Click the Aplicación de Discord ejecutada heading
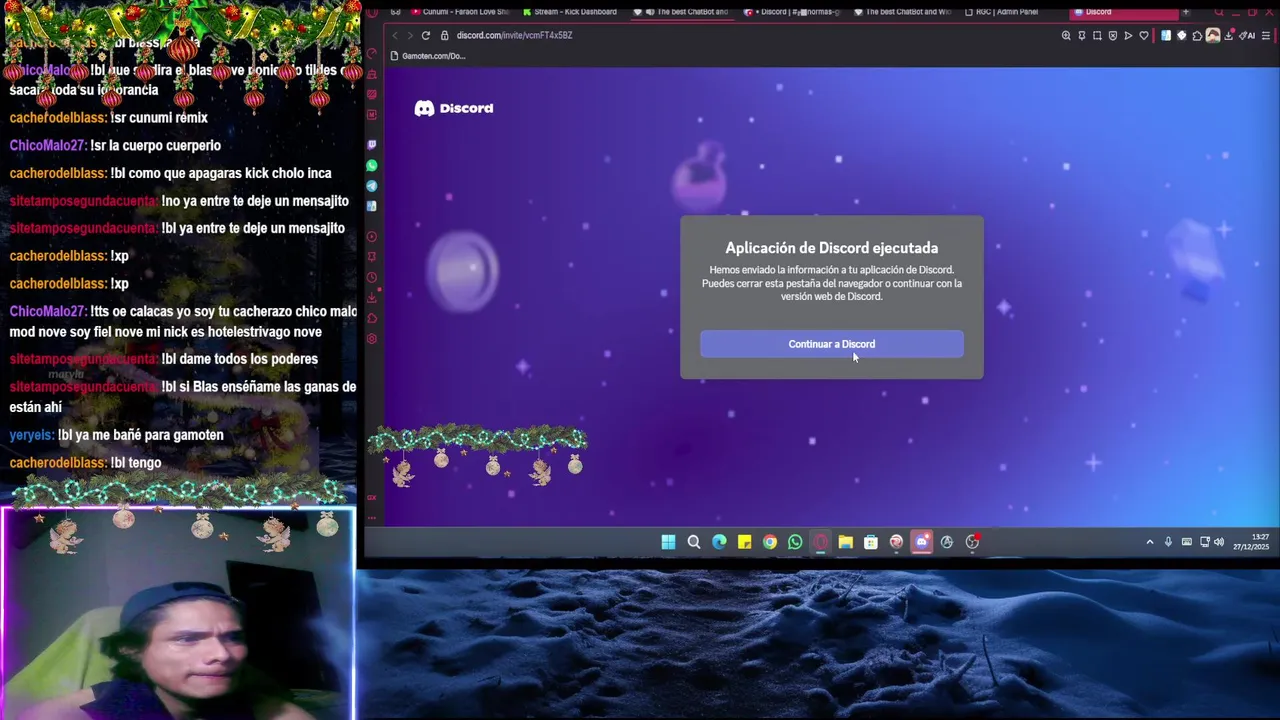The width and height of the screenshot is (1280, 720). tap(831, 248)
